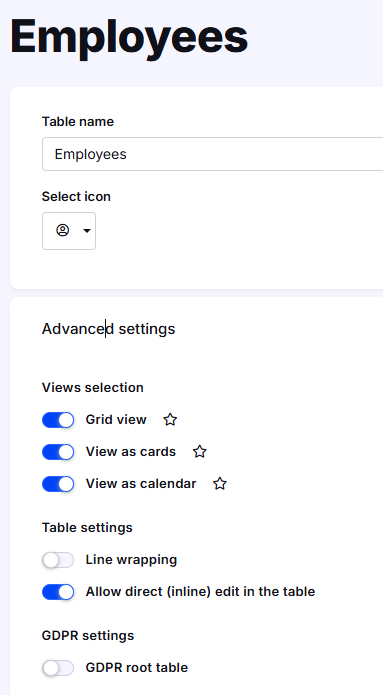
Task: Click the View as cards label
Action: (131, 452)
